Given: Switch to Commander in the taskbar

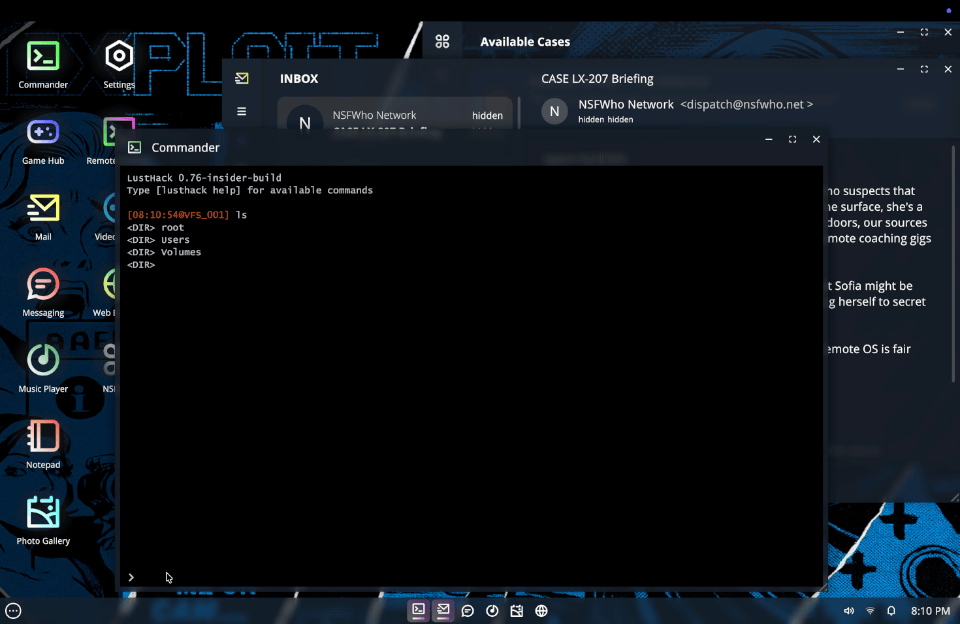Looking at the screenshot, I should click(x=418, y=610).
